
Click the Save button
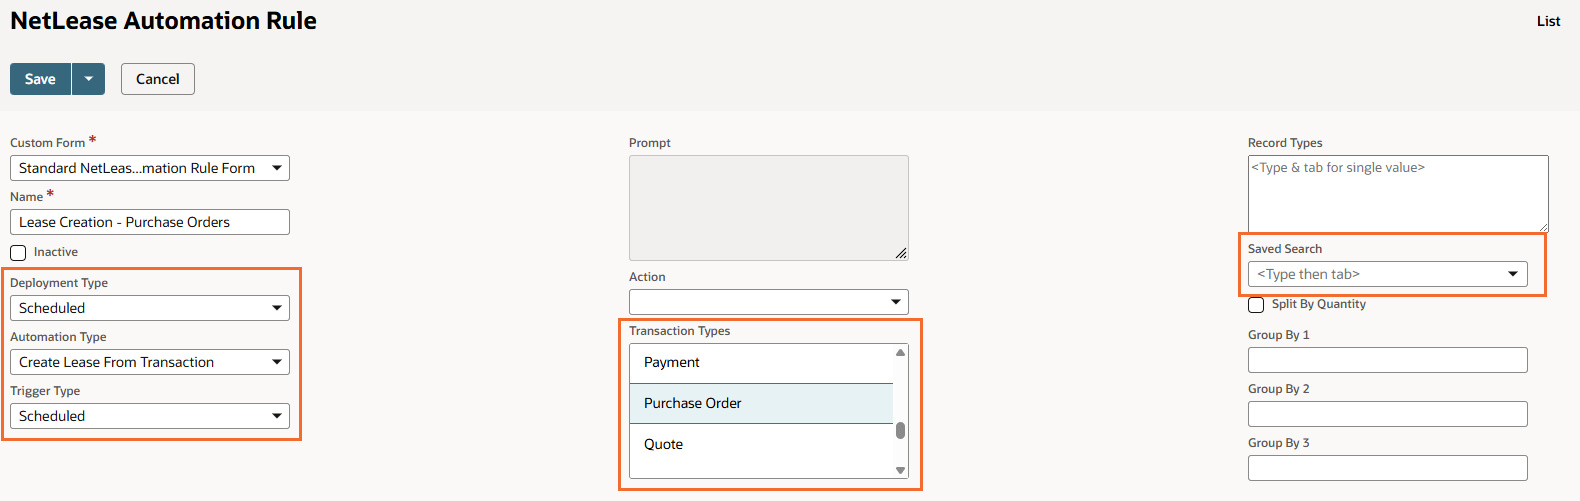point(40,79)
